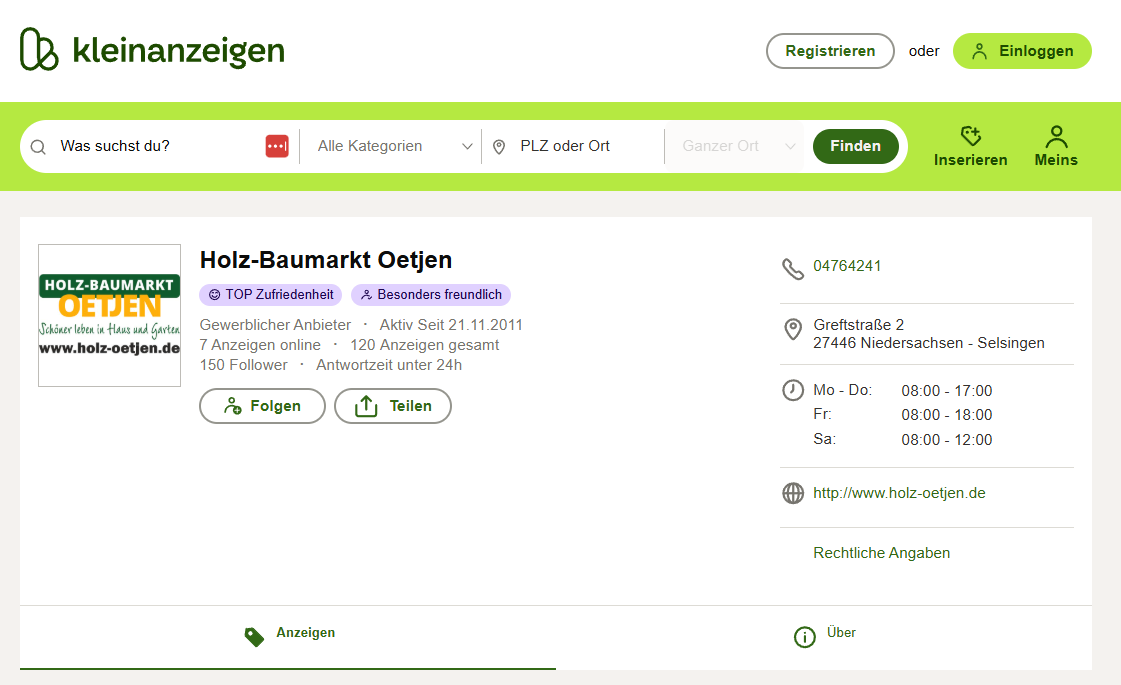Open the Alle Kategorien dropdown
Screen dimensions: 1121x685
pyautogui.click(x=390, y=146)
